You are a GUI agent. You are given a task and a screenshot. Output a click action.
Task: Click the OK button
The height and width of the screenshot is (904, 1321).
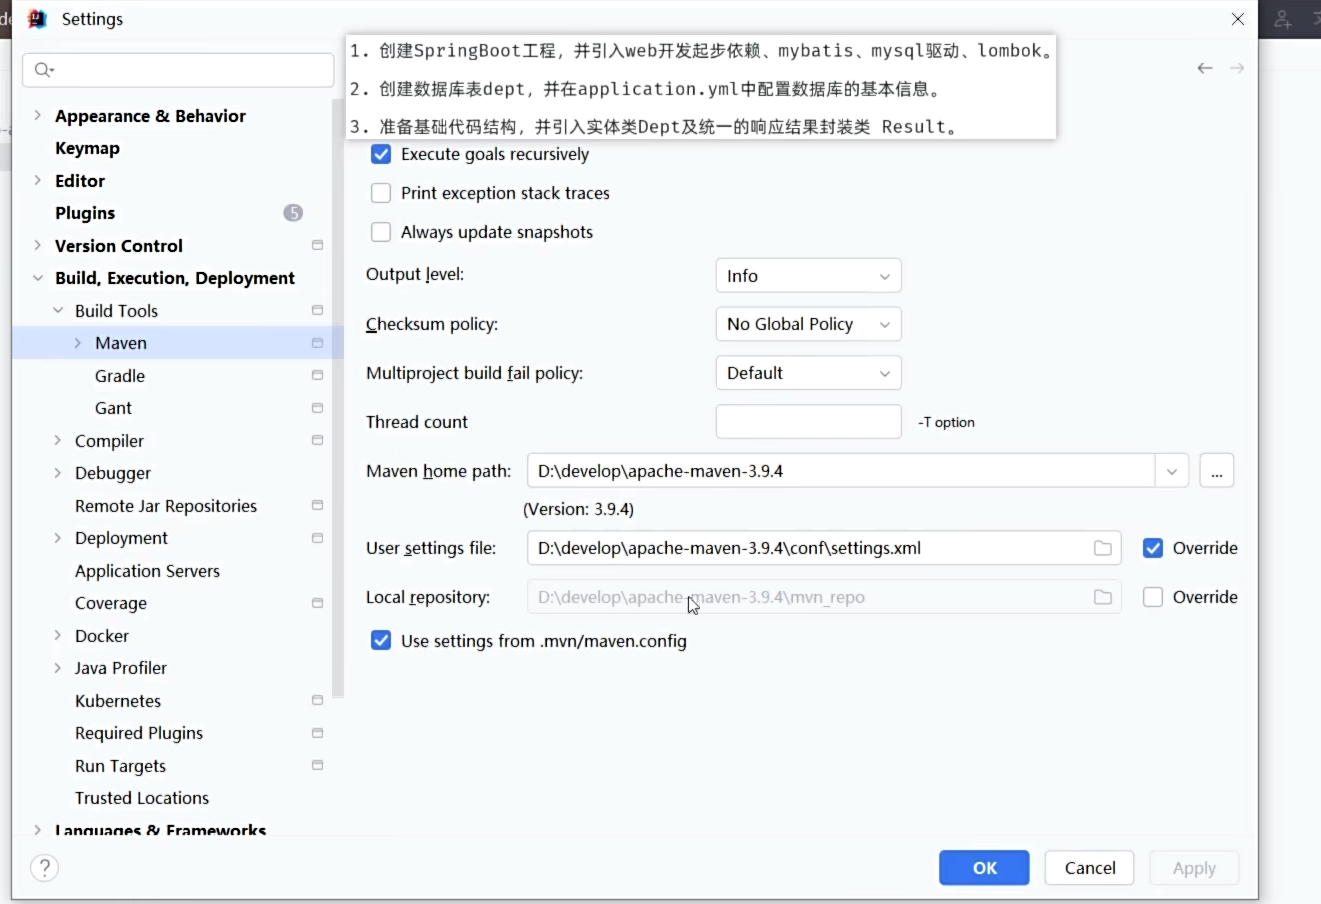coord(984,868)
